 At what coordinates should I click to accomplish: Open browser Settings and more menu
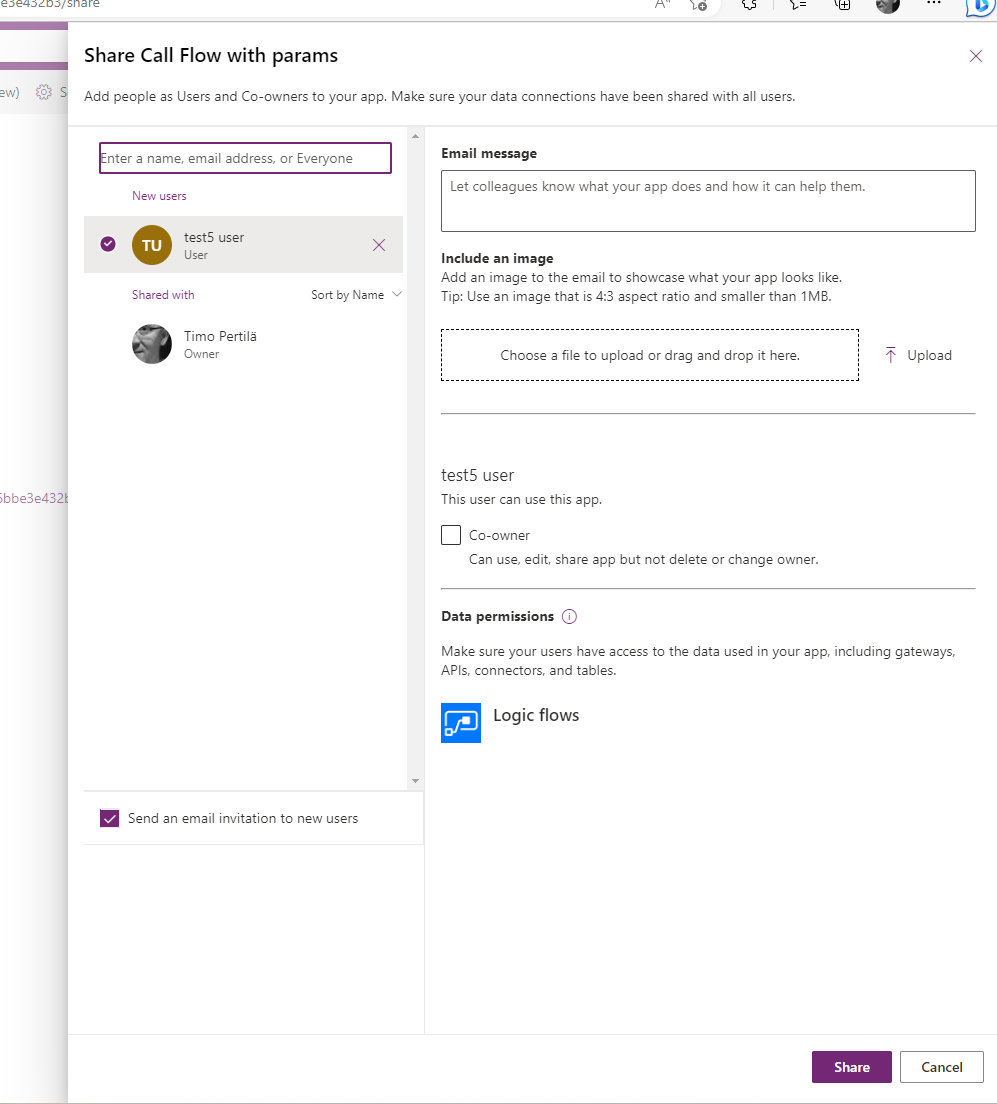(934, 5)
